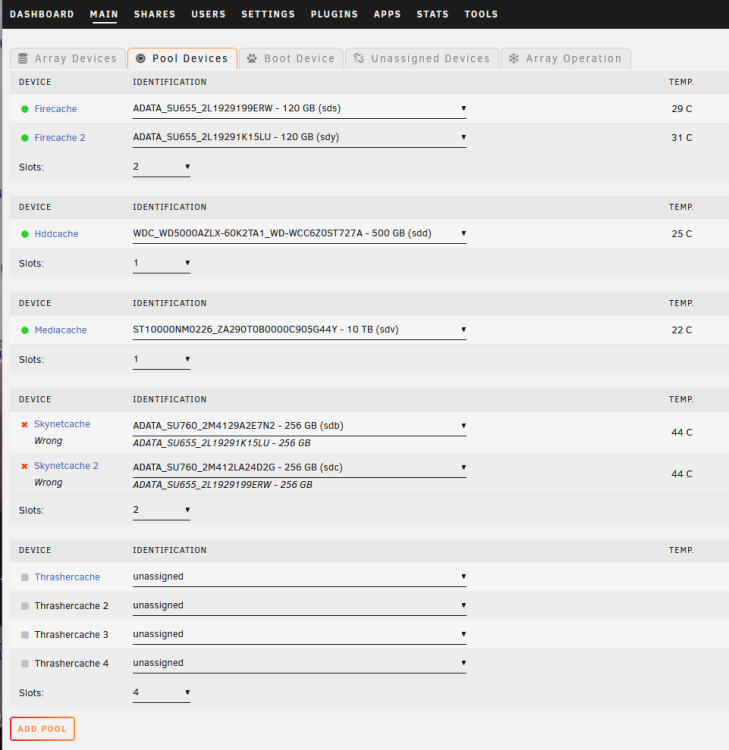Open the Apps menu
Viewport: 729px width, 750px height.
387,14
